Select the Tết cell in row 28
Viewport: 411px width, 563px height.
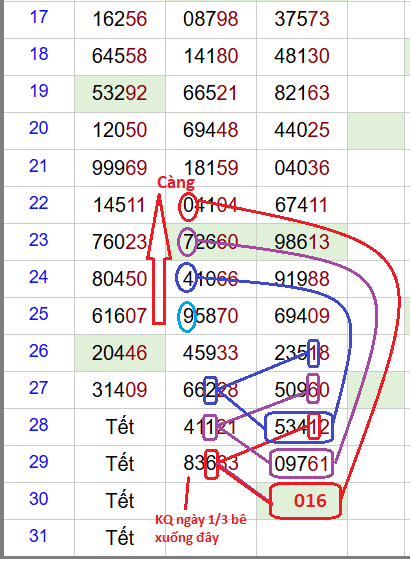tap(120, 427)
